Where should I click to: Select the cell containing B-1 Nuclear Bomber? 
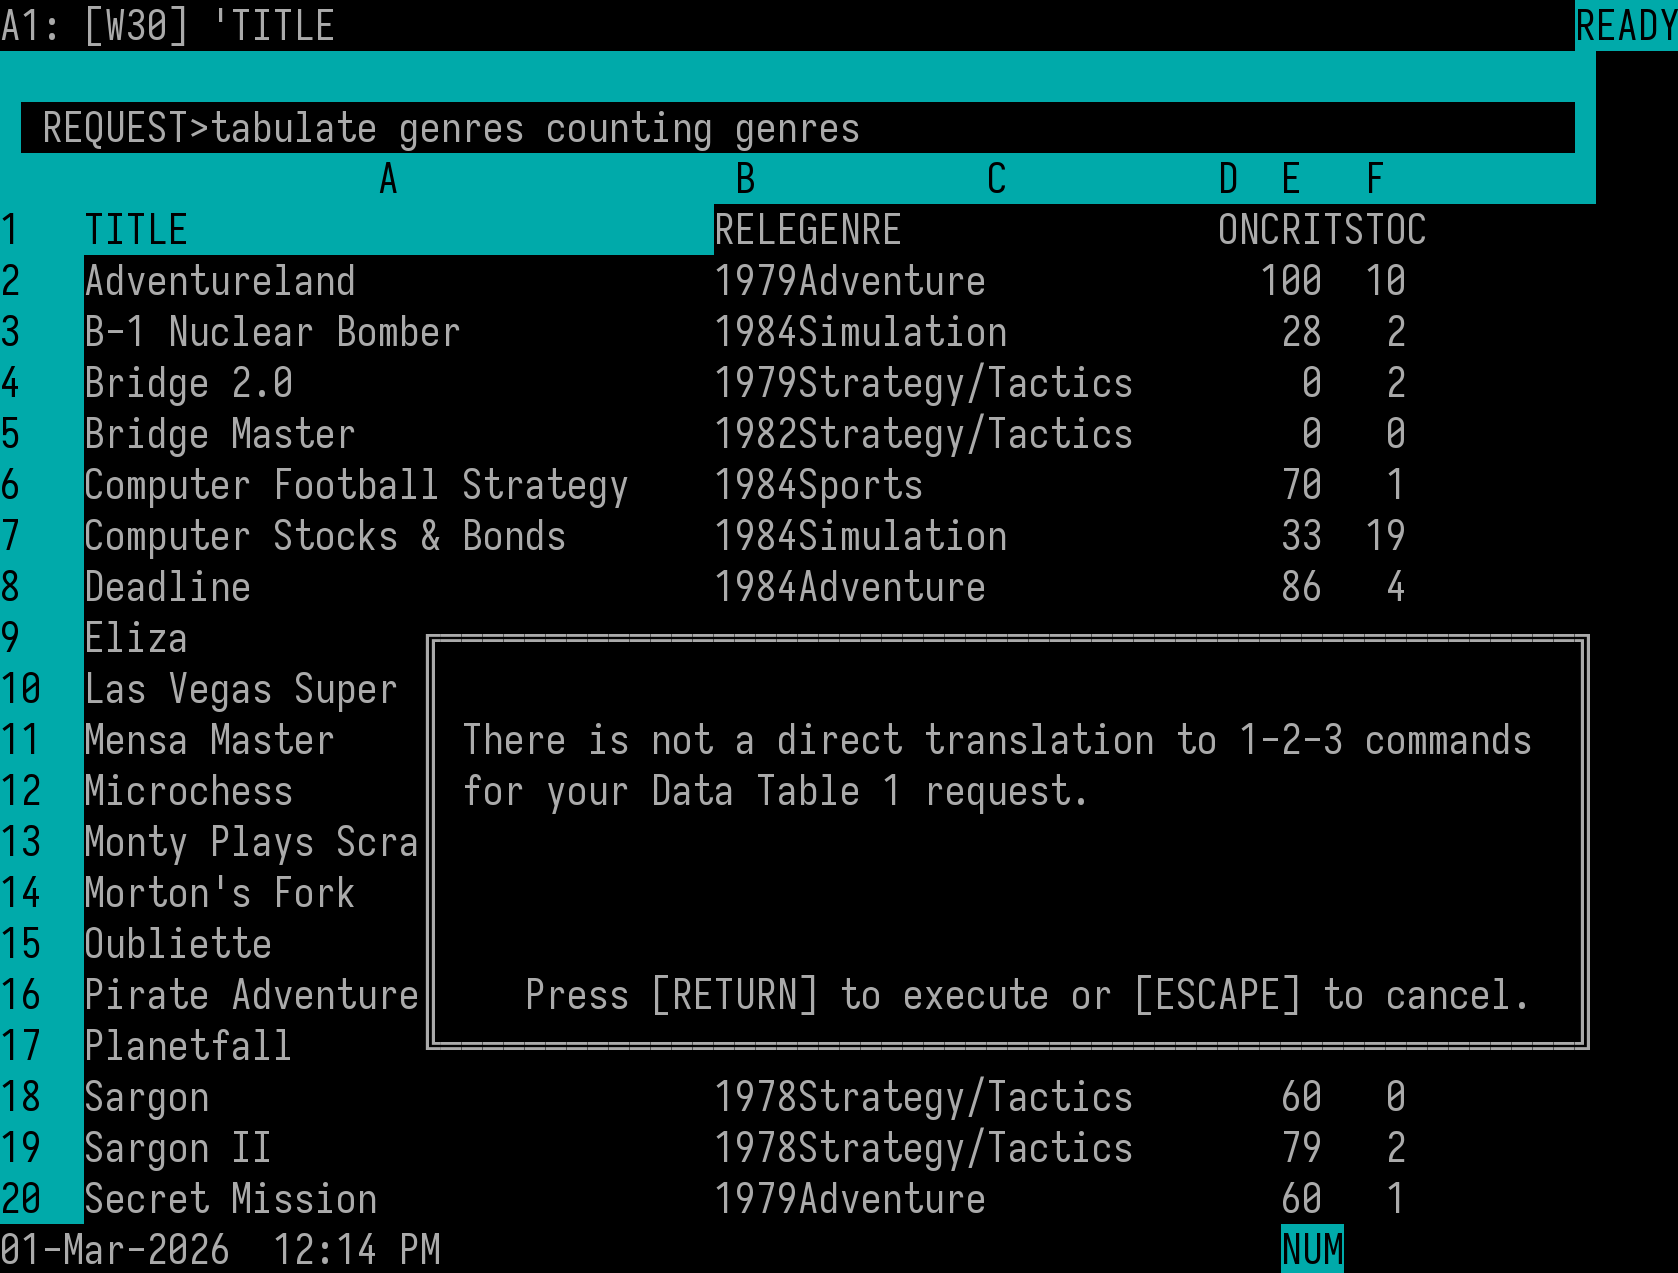272,331
